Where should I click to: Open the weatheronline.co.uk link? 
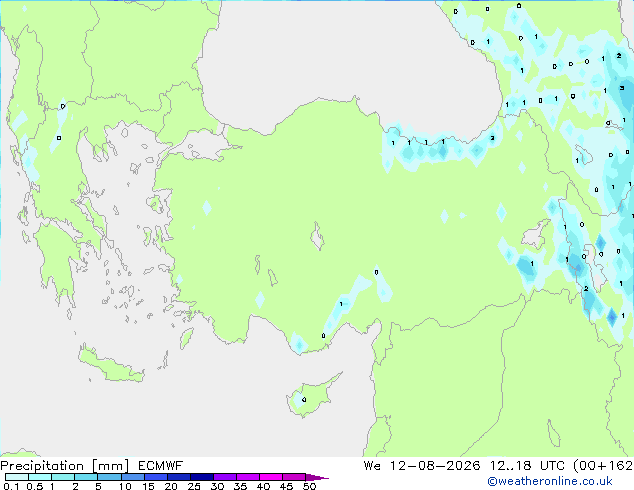550,481
